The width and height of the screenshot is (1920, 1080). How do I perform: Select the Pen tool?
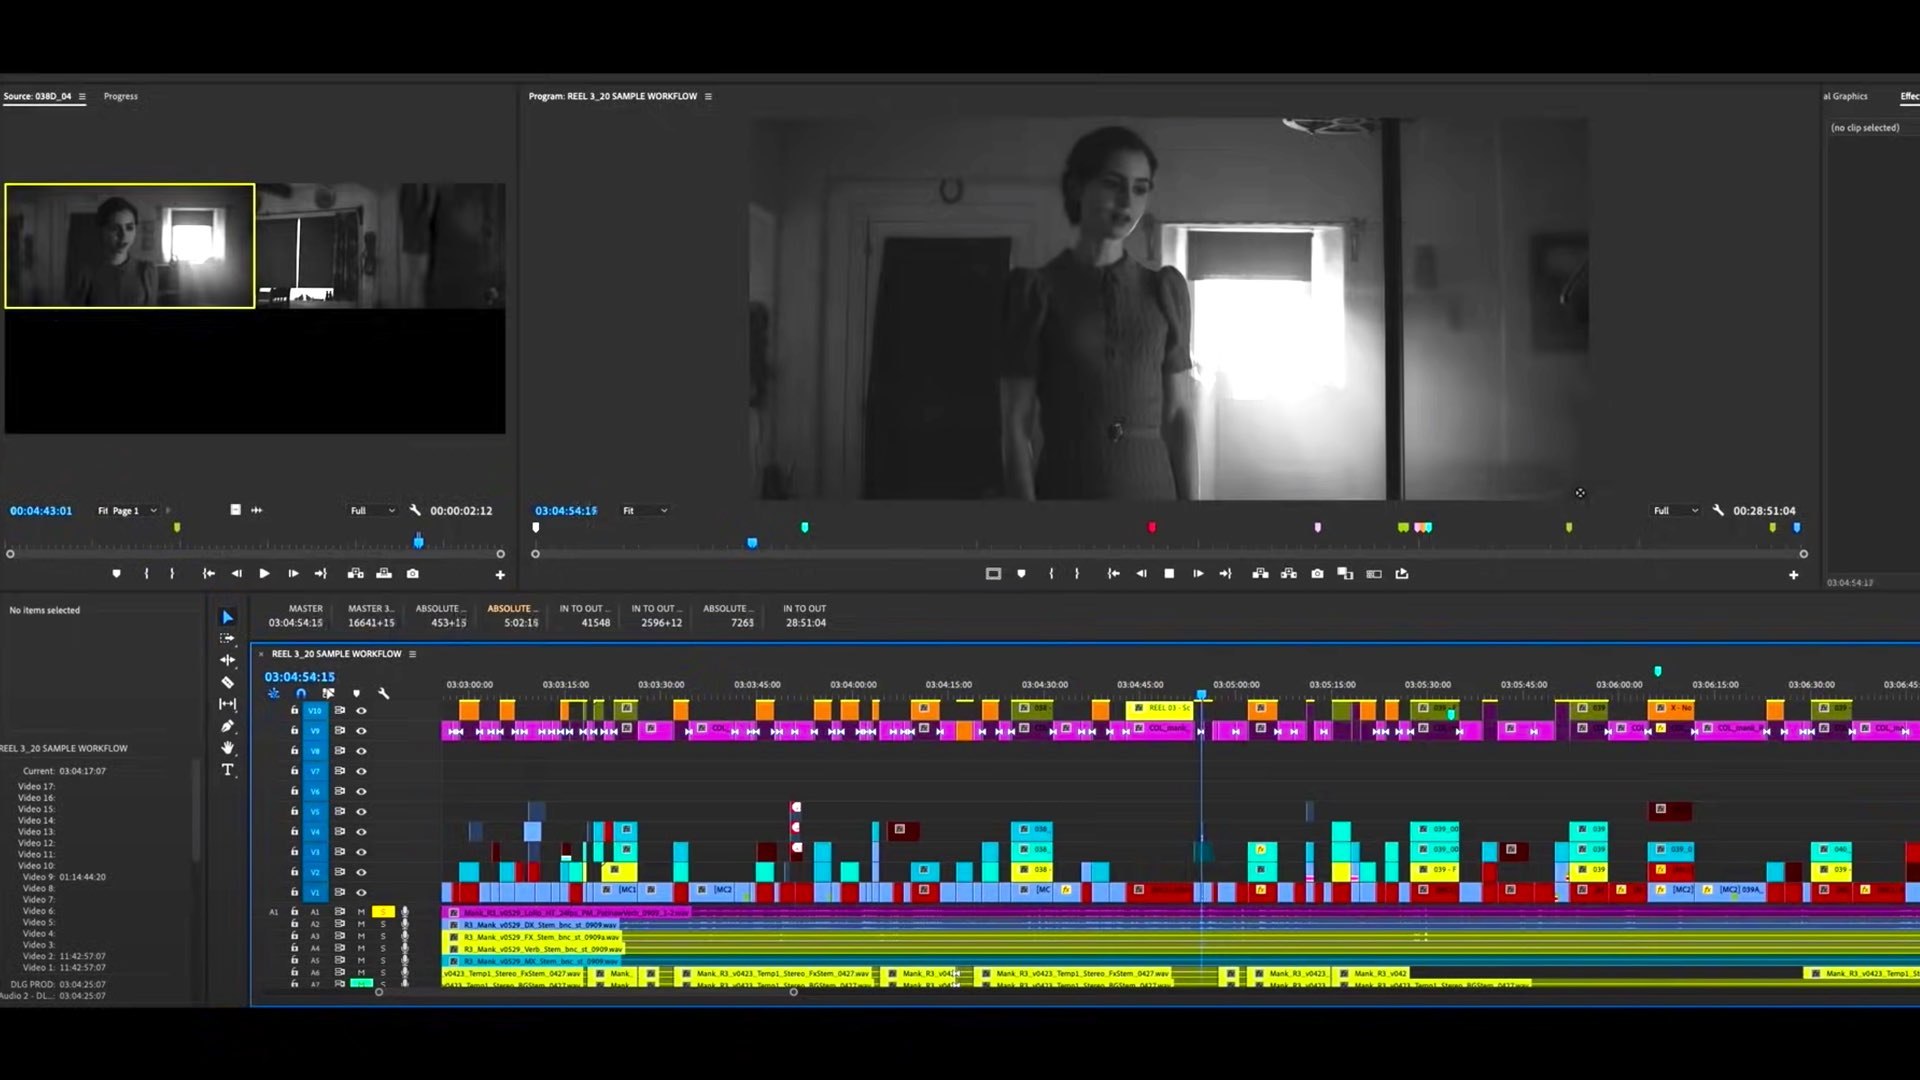tap(227, 726)
